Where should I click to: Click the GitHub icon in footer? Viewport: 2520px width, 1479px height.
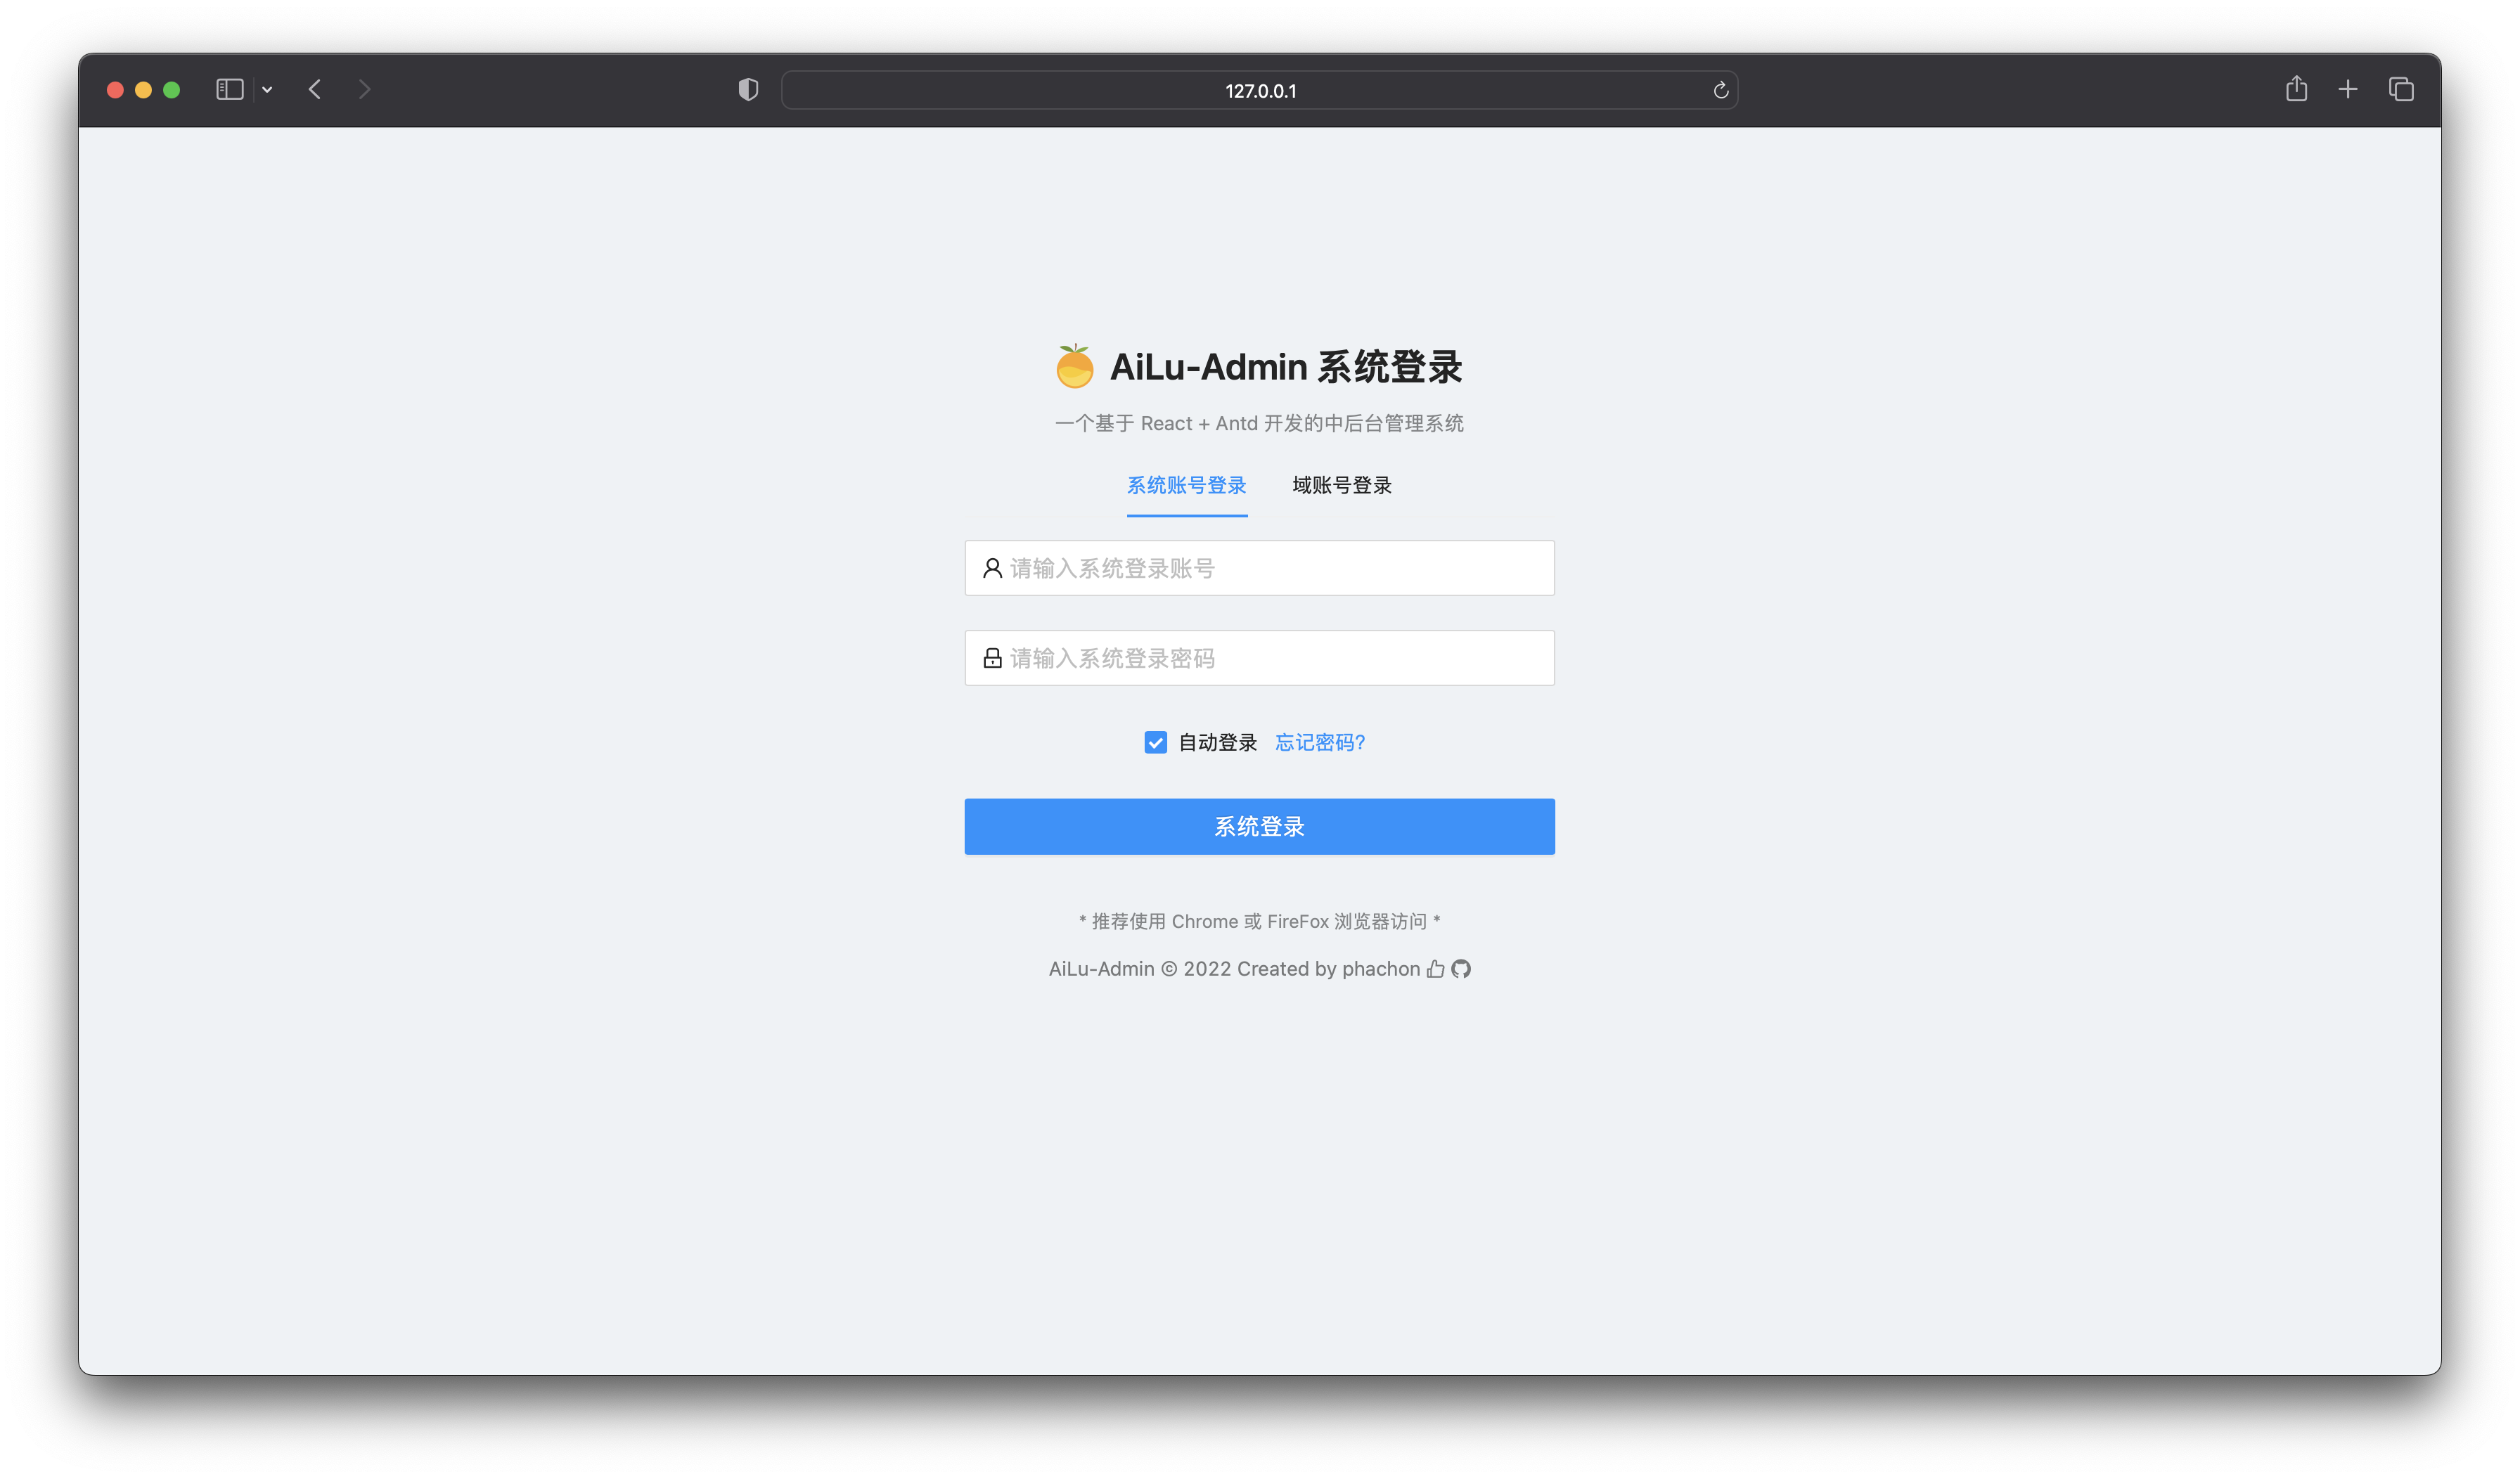pyautogui.click(x=1461, y=968)
